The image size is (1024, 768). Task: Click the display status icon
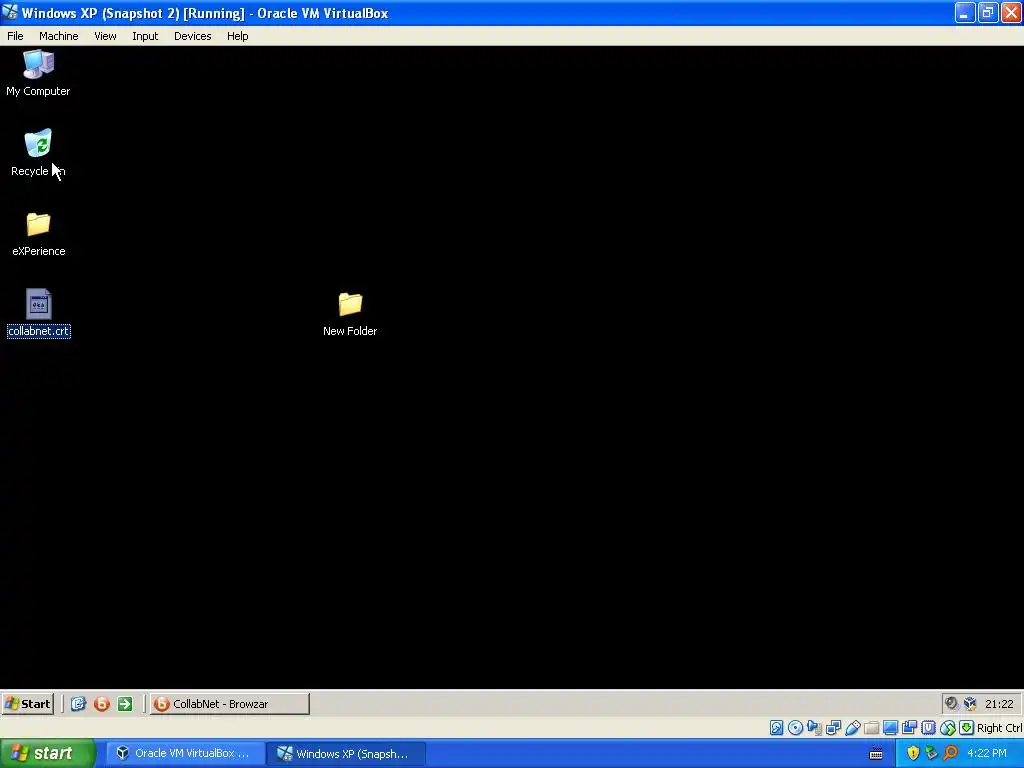(x=890, y=728)
